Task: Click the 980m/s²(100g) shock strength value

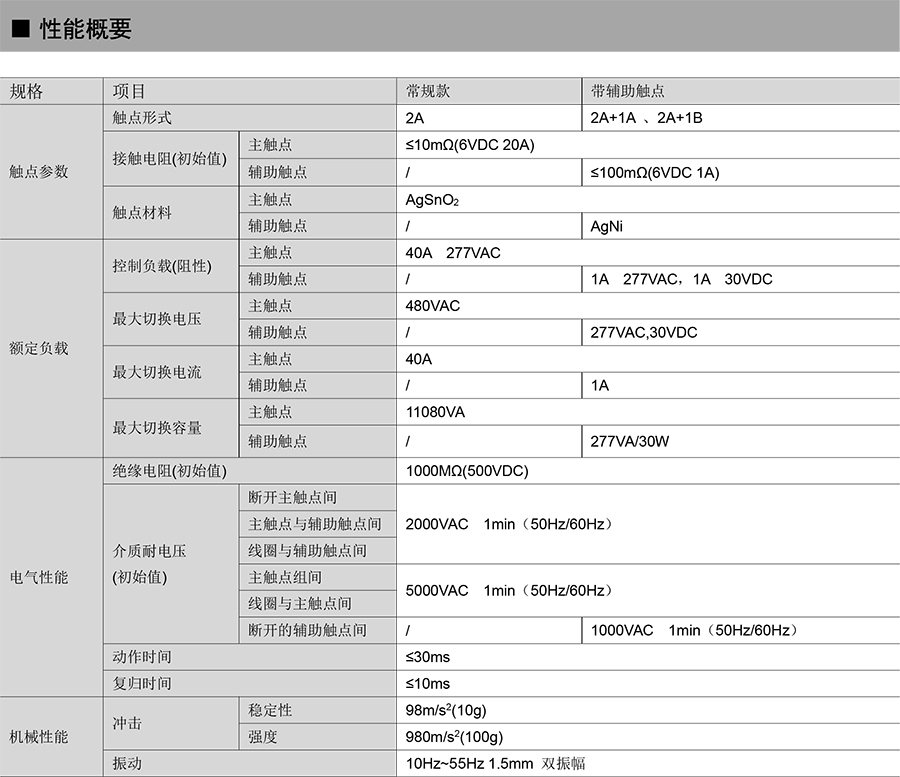Action: coord(453,737)
